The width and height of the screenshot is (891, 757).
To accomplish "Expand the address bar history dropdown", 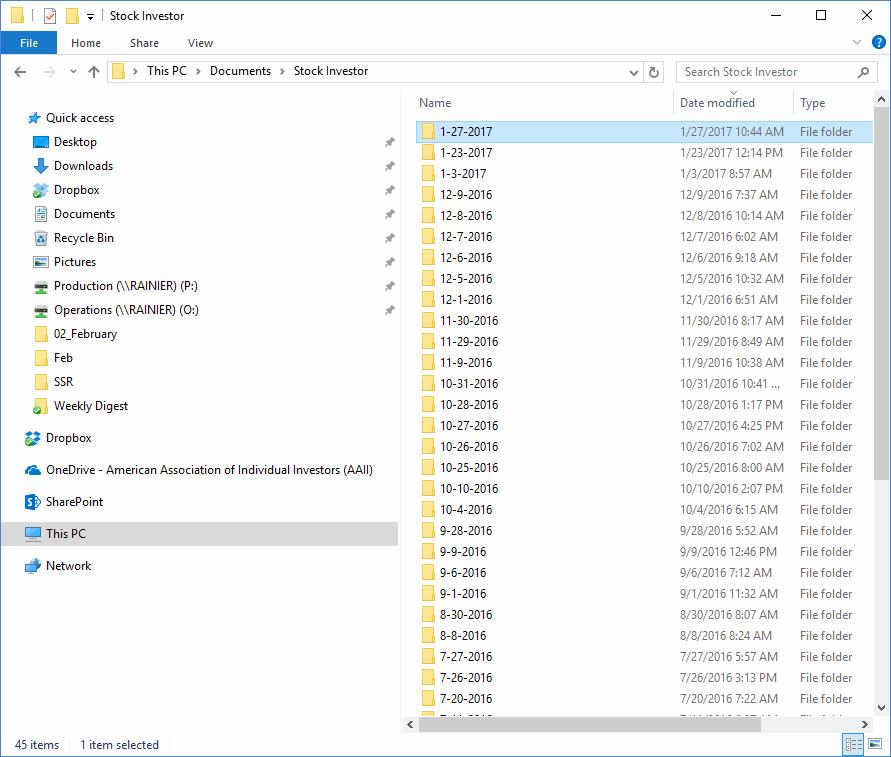I will click(x=634, y=71).
